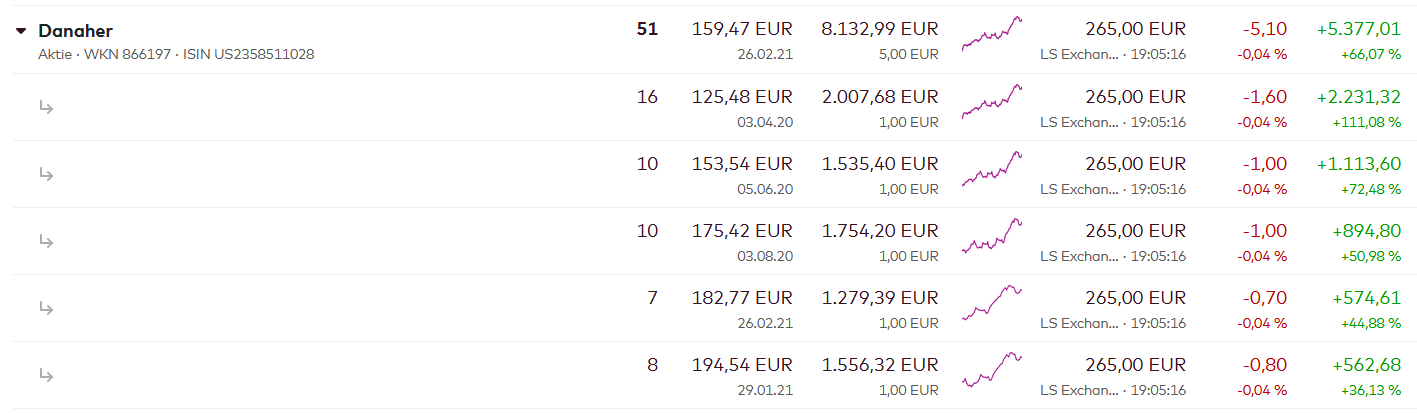Click sub-position arrow icon for 125,48 EUR lot
Viewport: 1417px width, 413px height.
[46, 107]
